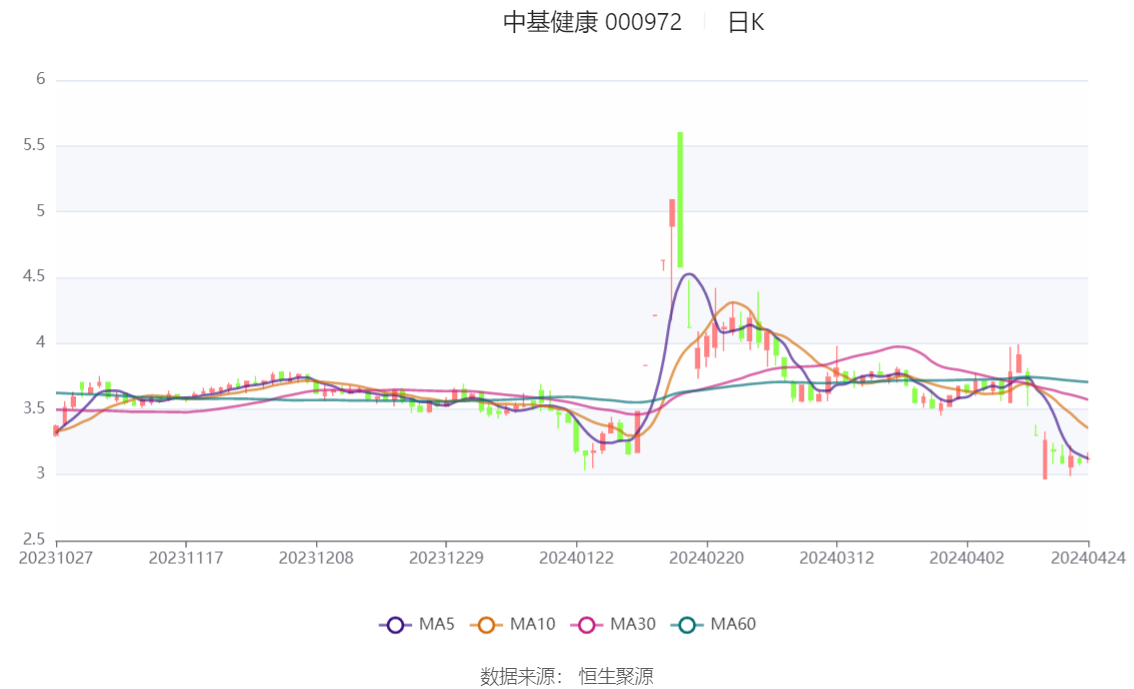This screenshot has width=1134, height=689.
Task: Click the 5.5 value on the y-axis
Action: pyautogui.click(x=35, y=145)
